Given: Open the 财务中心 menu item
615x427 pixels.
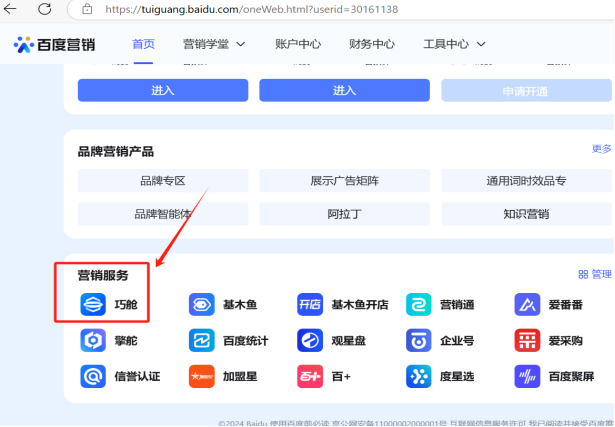Looking at the screenshot, I should click(x=372, y=44).
